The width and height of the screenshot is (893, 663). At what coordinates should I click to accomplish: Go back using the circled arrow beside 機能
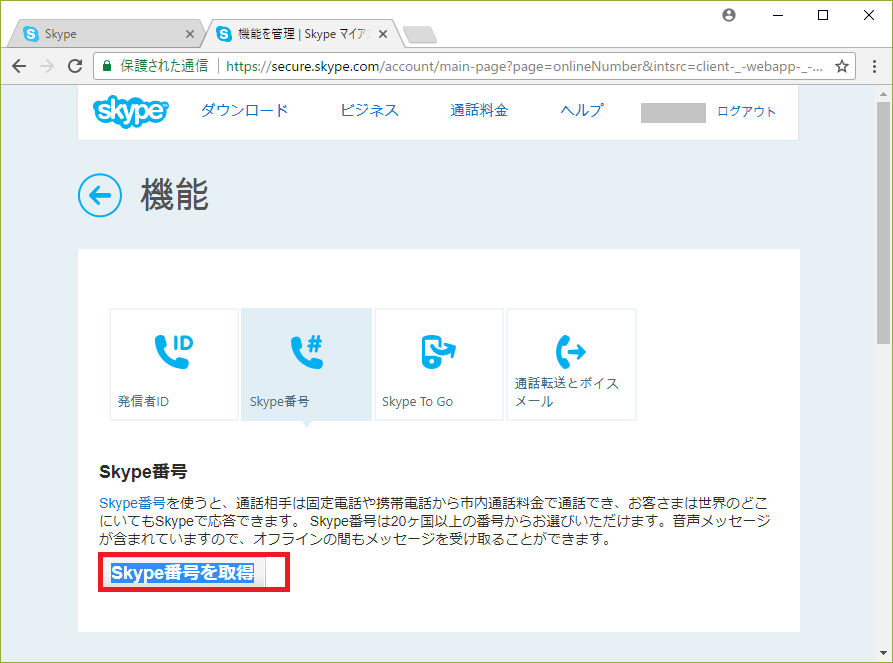coord(100,195)
